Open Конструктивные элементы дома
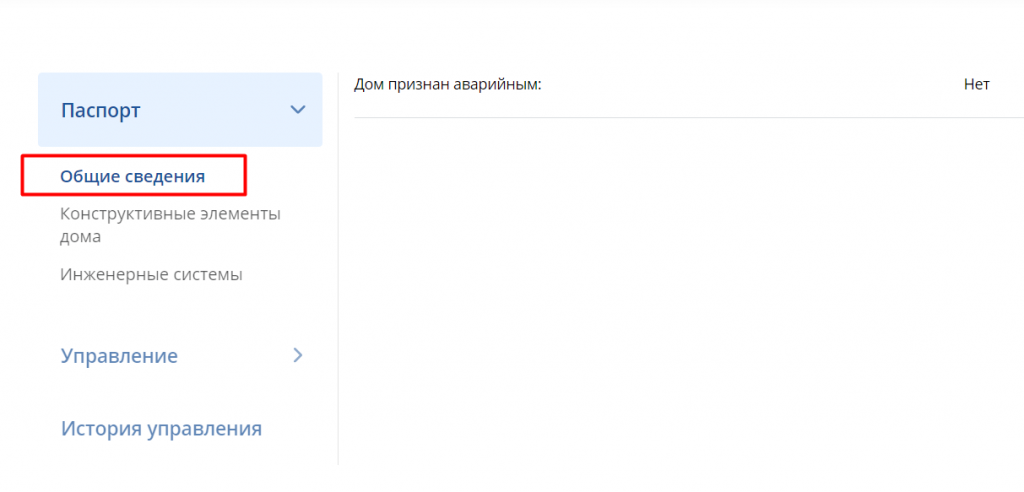 [x=170, y=225]
